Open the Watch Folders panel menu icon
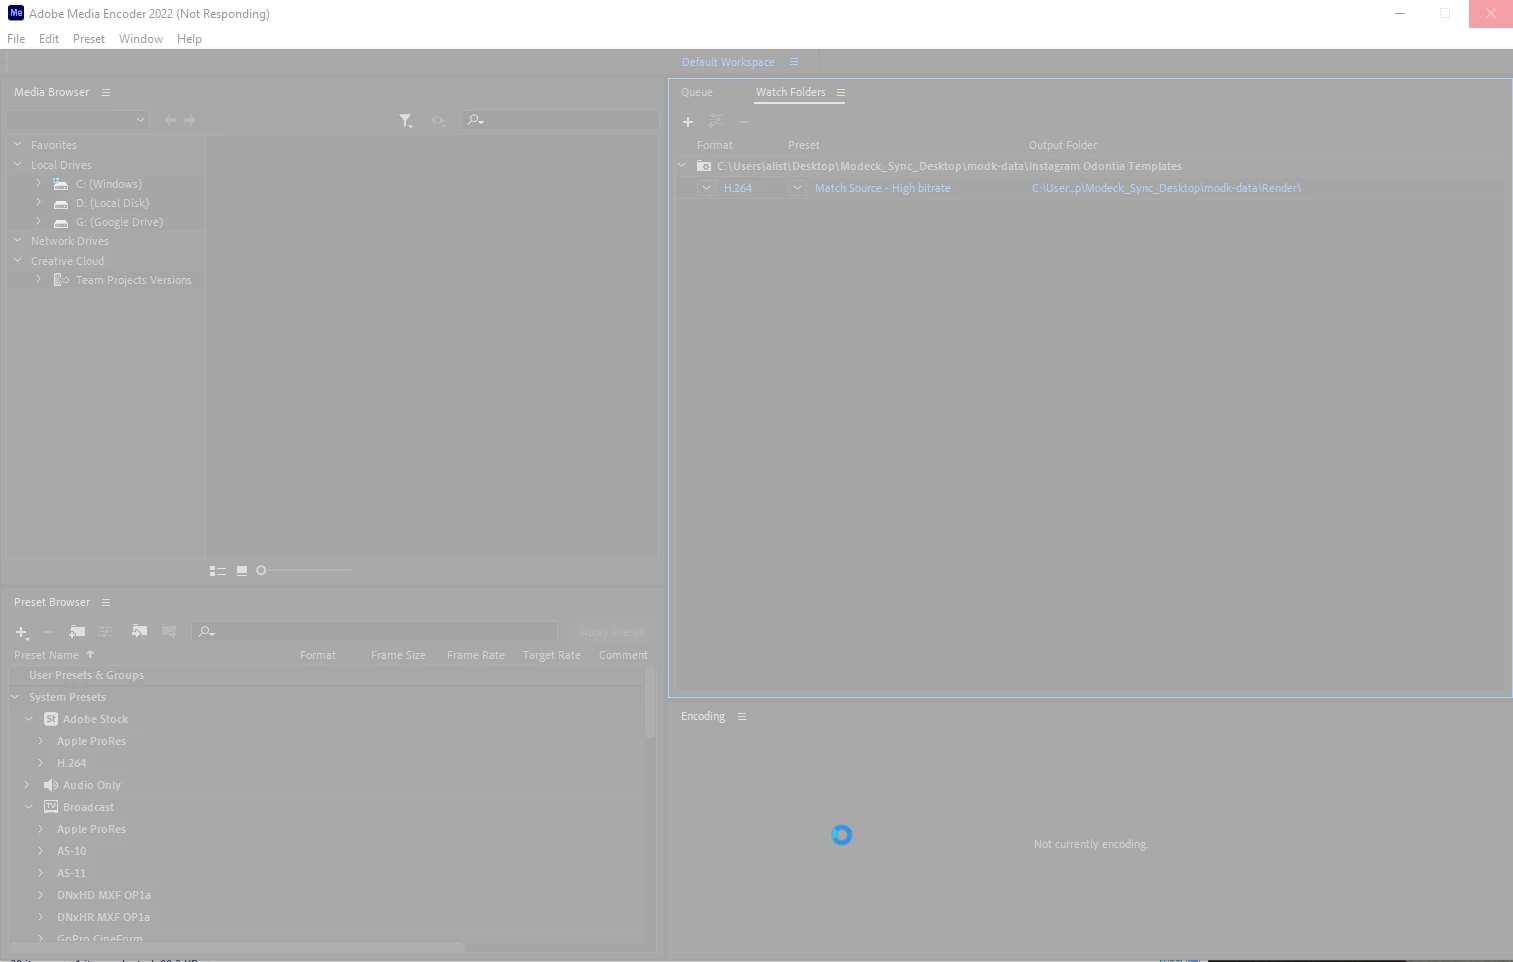This screenshot has height=962, width=1513. (841, 93)
